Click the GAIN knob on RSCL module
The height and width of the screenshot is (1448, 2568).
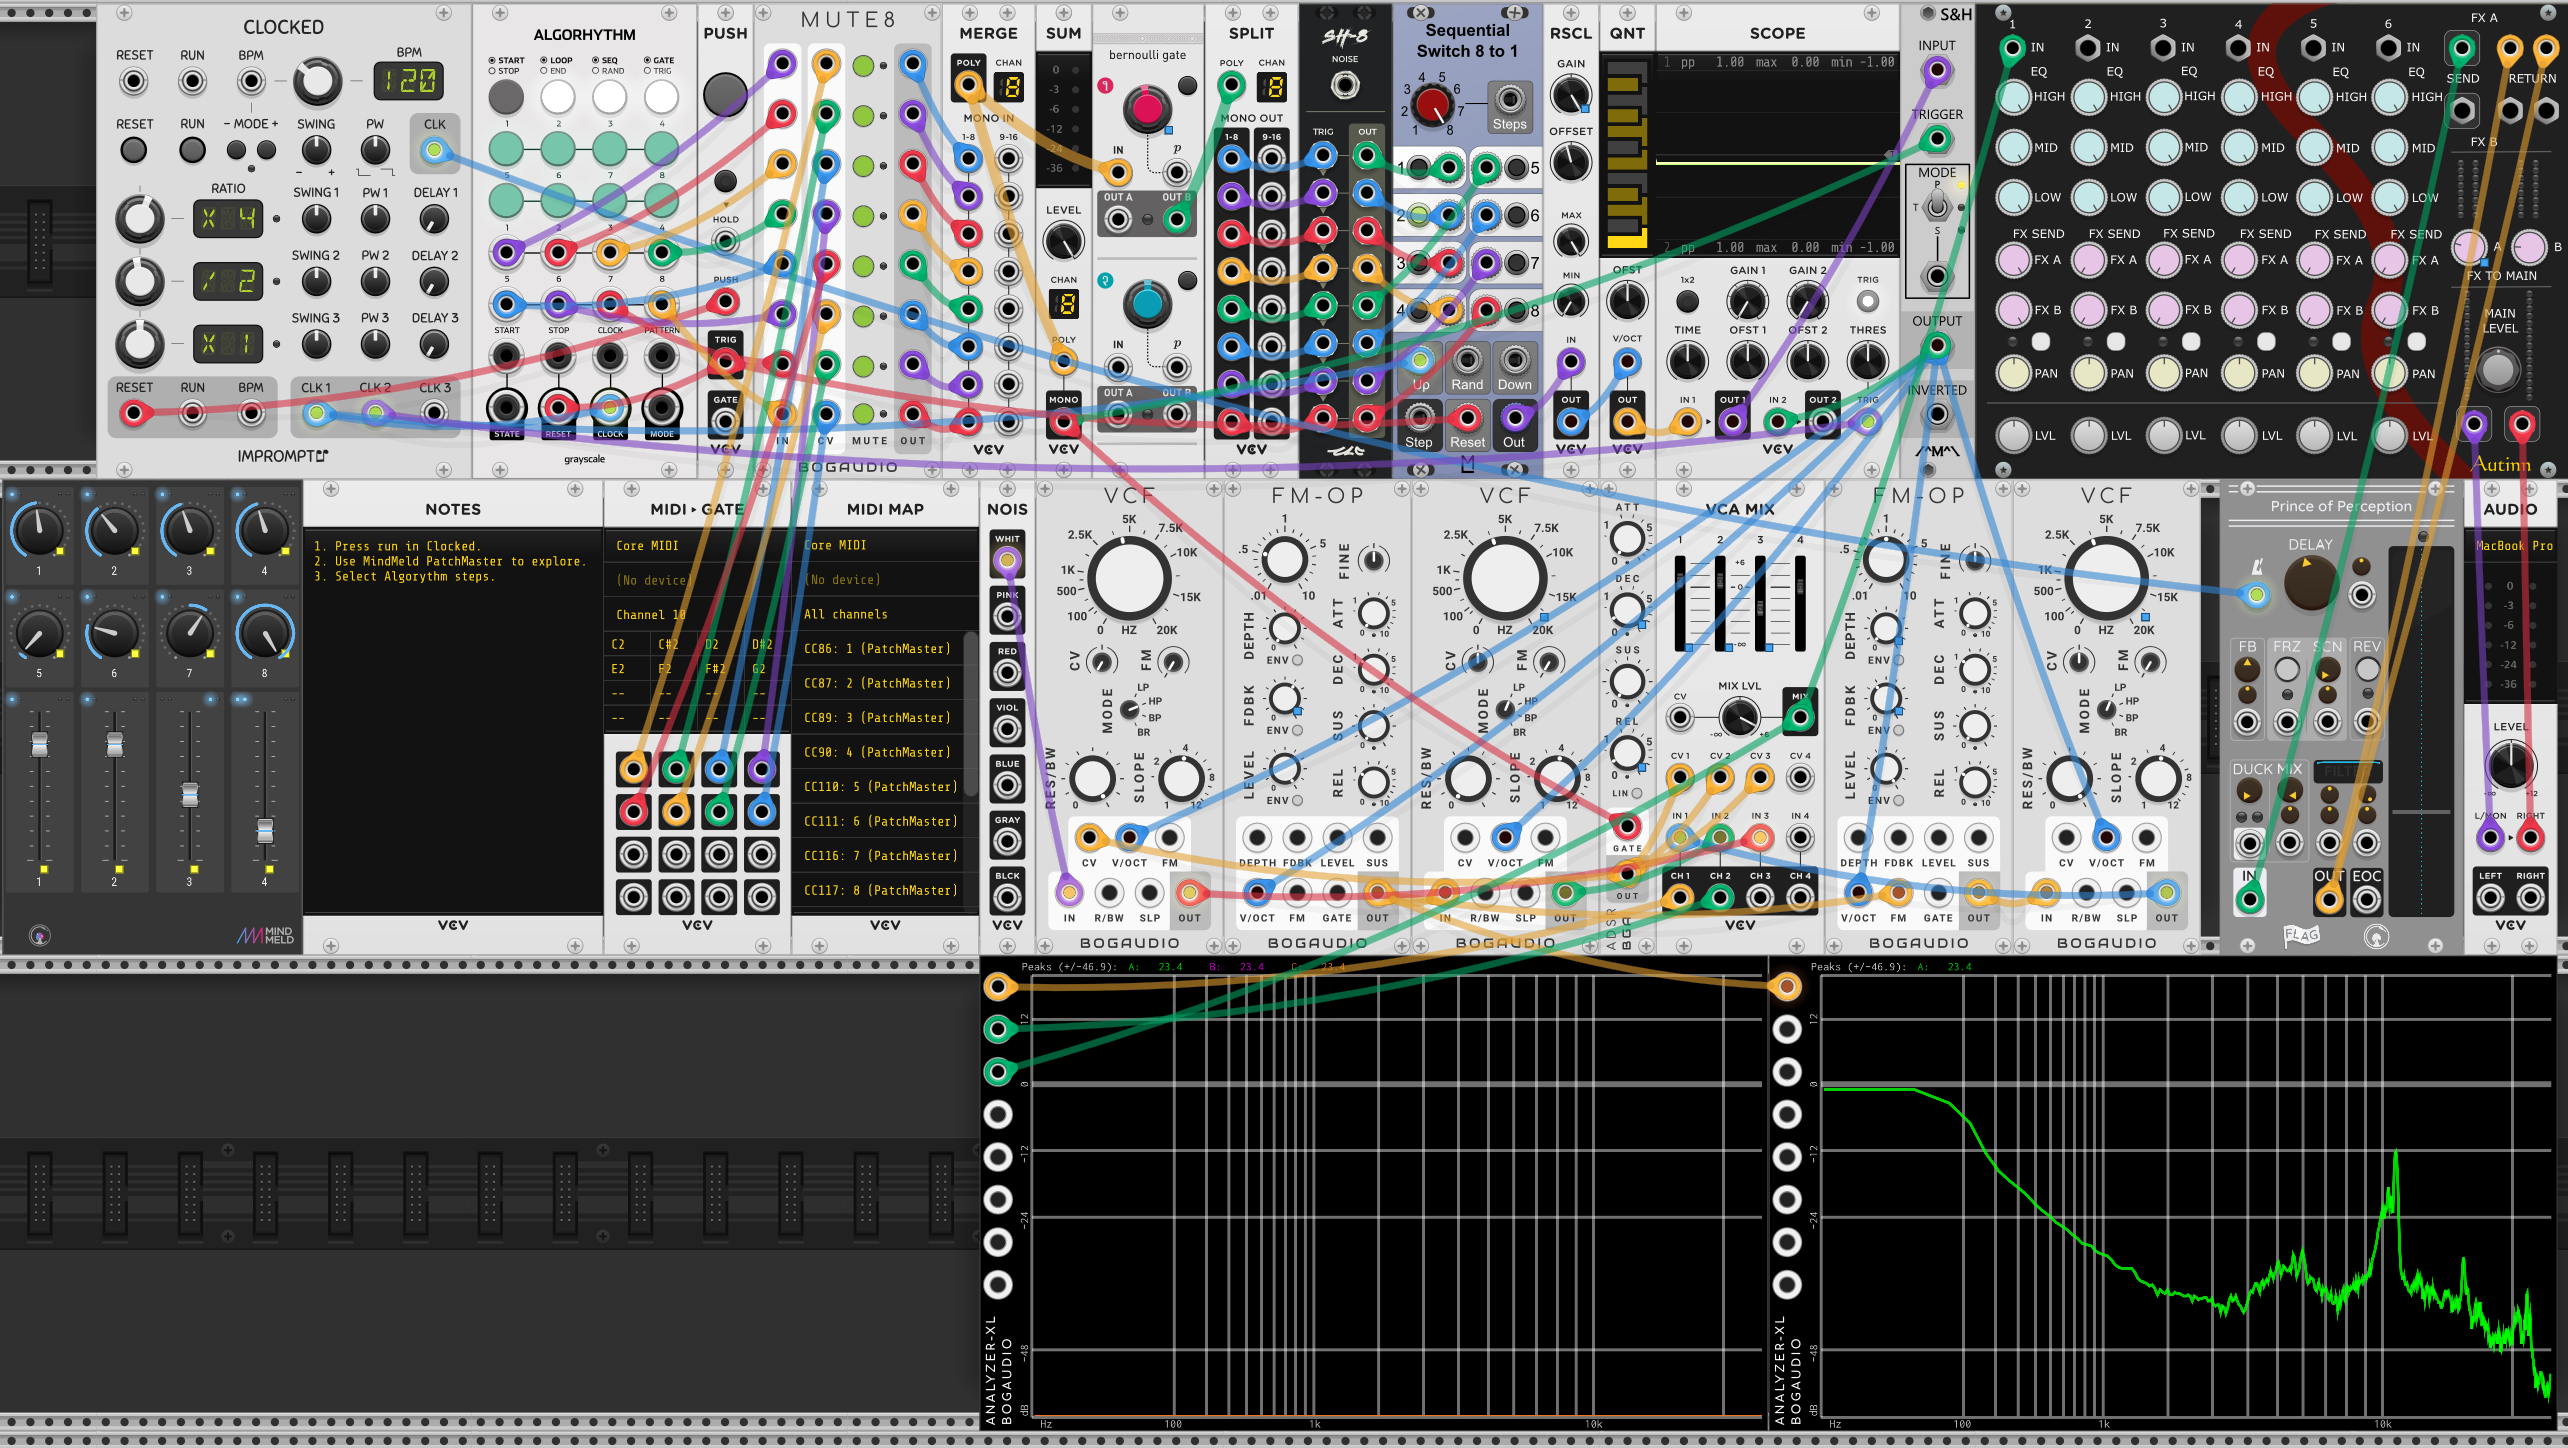tap(1570, 95)
